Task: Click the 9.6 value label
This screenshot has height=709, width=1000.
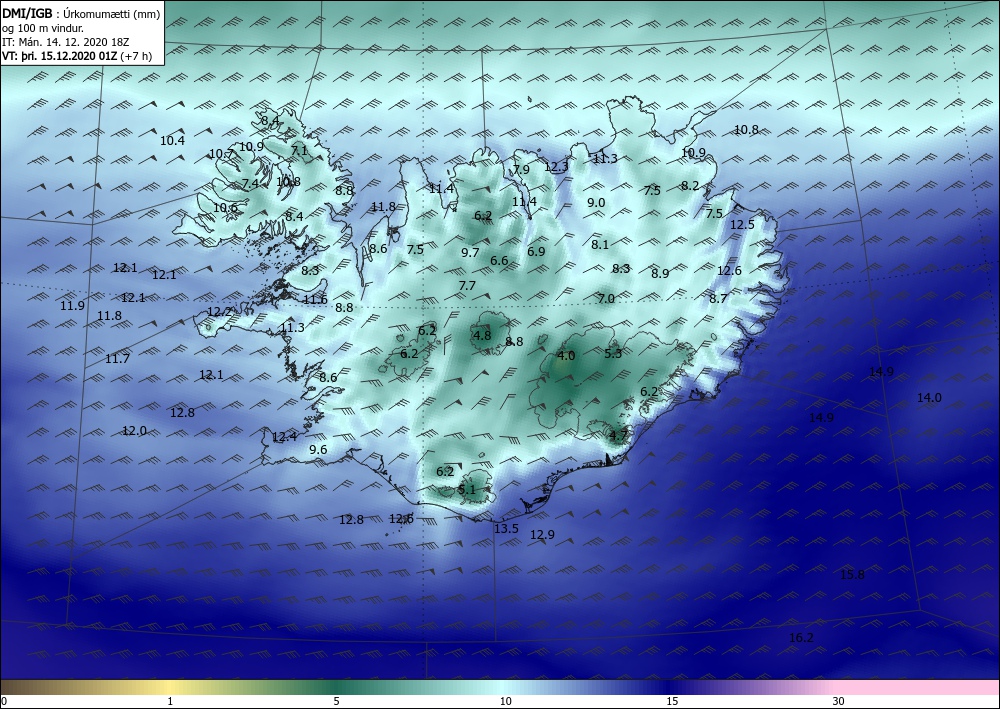Action: (318, 450)
